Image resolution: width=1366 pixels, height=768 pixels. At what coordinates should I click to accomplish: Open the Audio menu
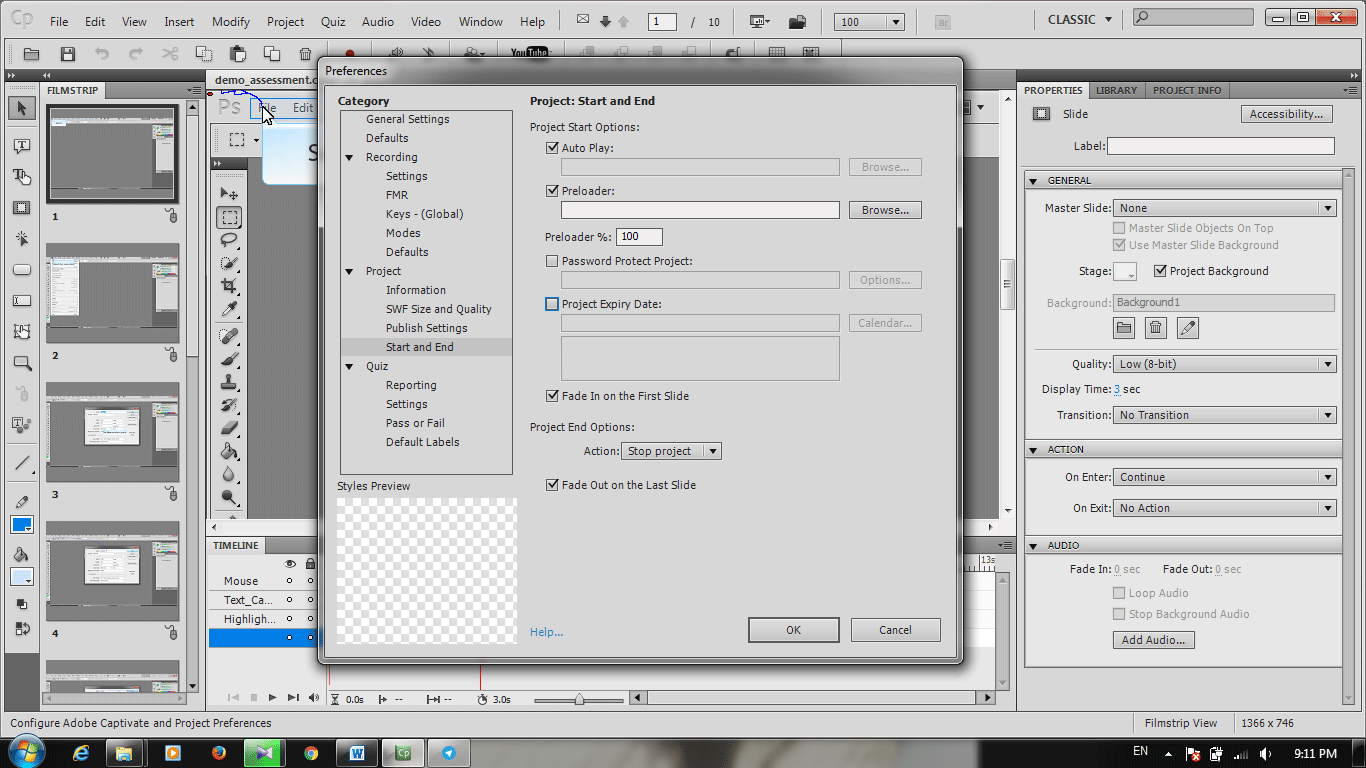tap(377, 21)
